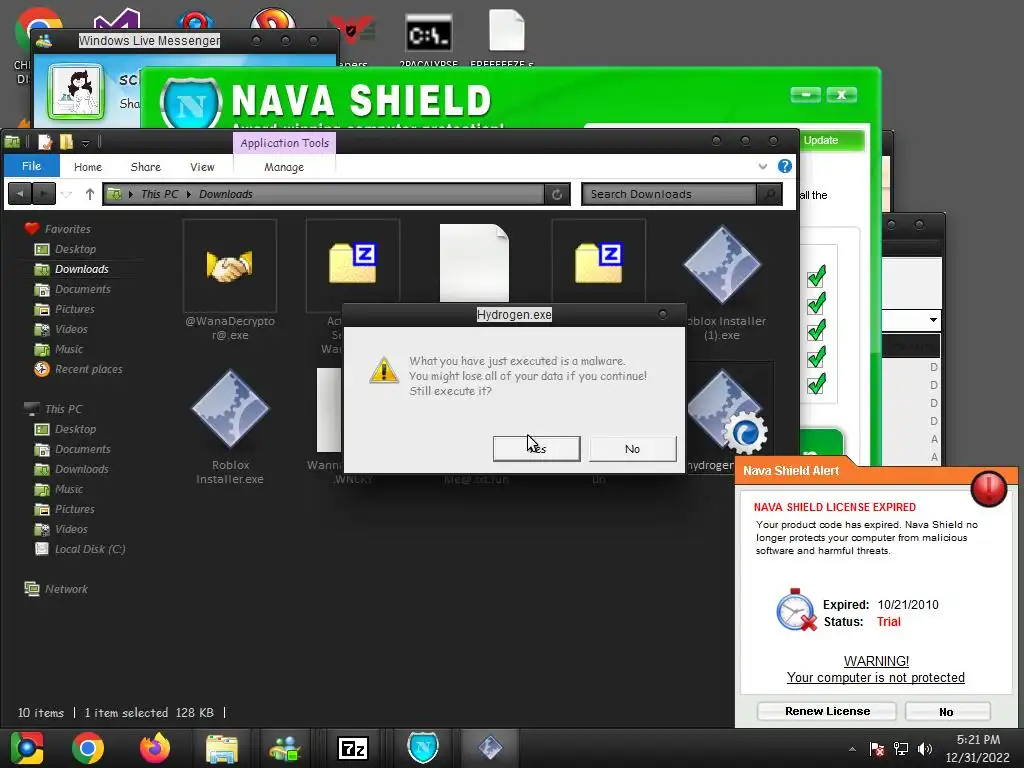Select Roblox Installer.exe file icon
The width and height of the screenshot is (1024, 768).
[x=230, y=409]
